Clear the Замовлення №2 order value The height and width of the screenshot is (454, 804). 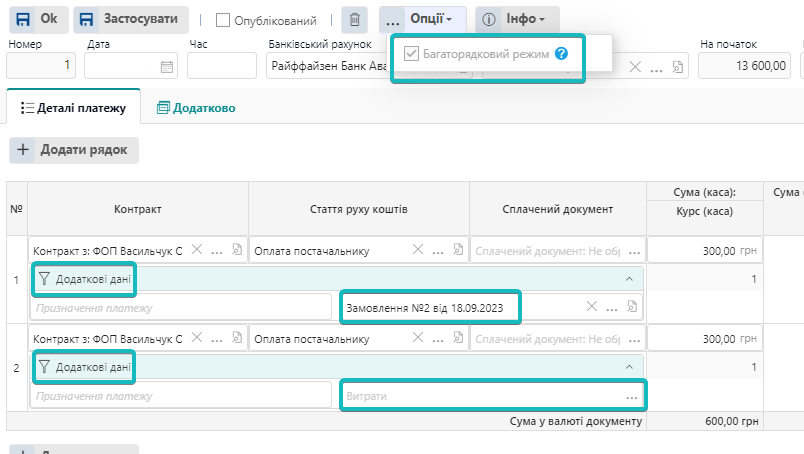(591, 306)
